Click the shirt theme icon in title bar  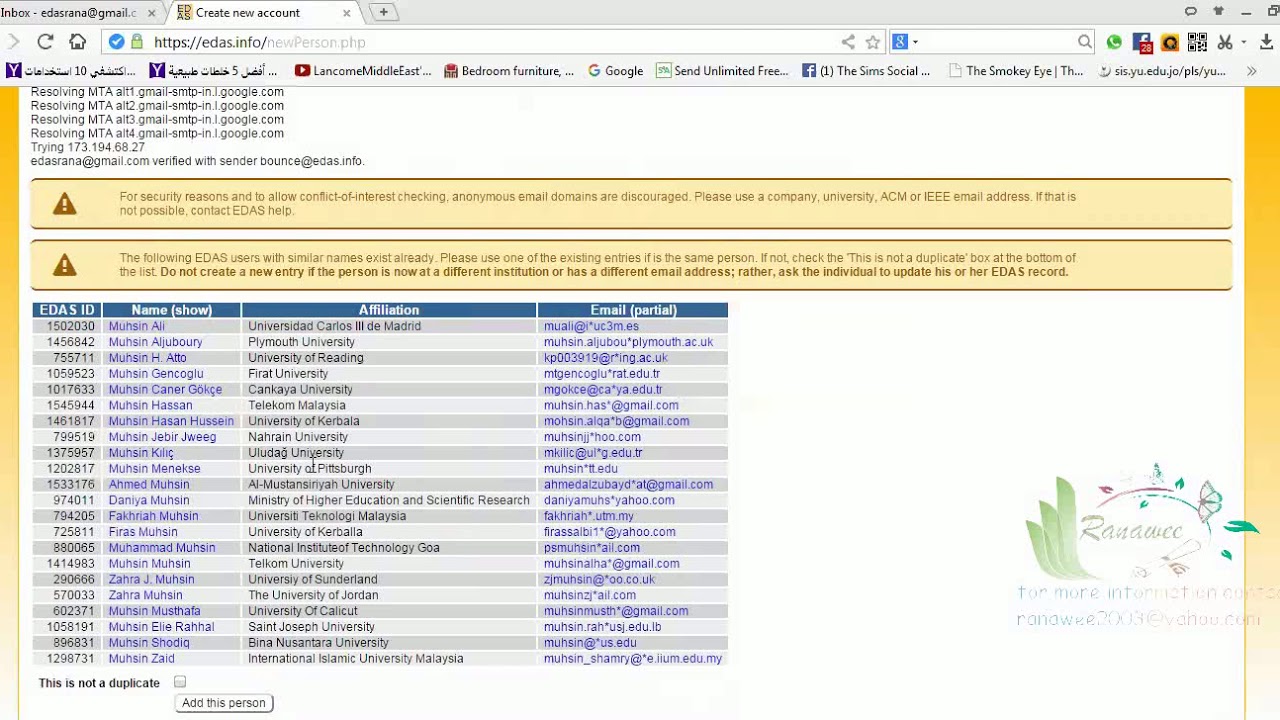1218,12
